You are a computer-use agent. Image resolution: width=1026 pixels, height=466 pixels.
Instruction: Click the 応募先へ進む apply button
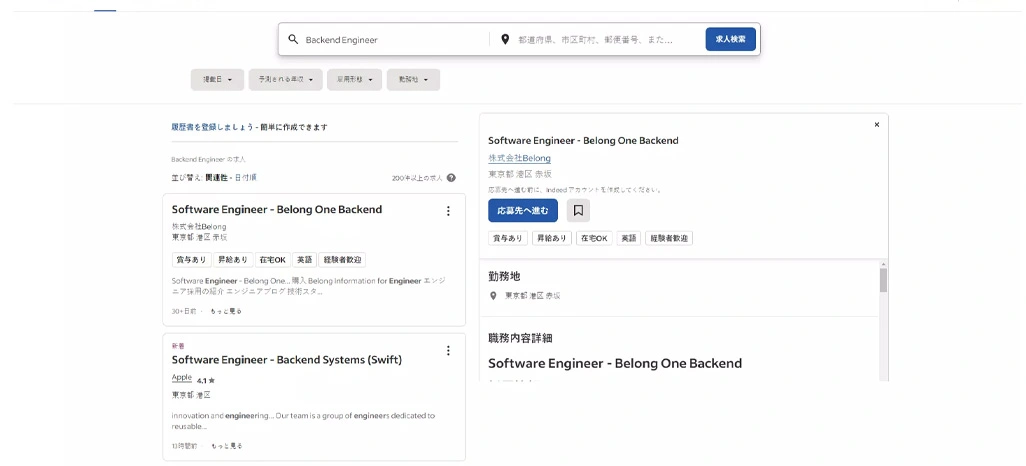click(523, 211)
